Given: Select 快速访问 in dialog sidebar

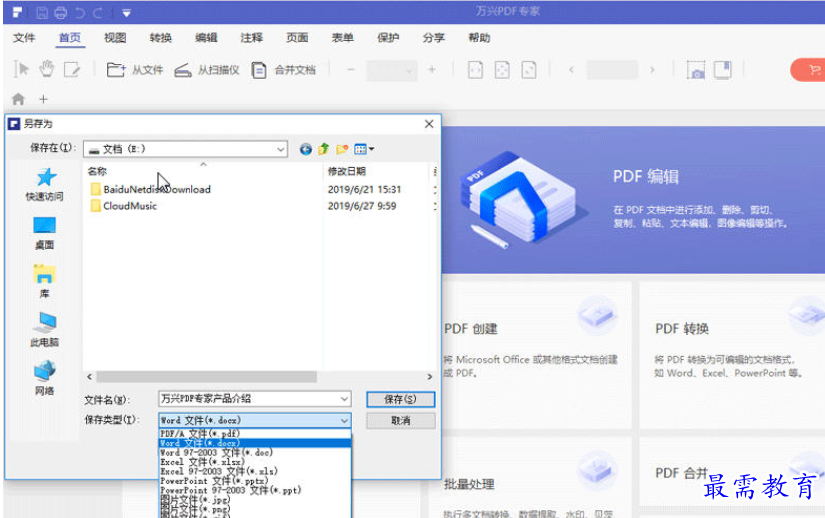Looking at the screenshot, I should [x=45, y=185].
